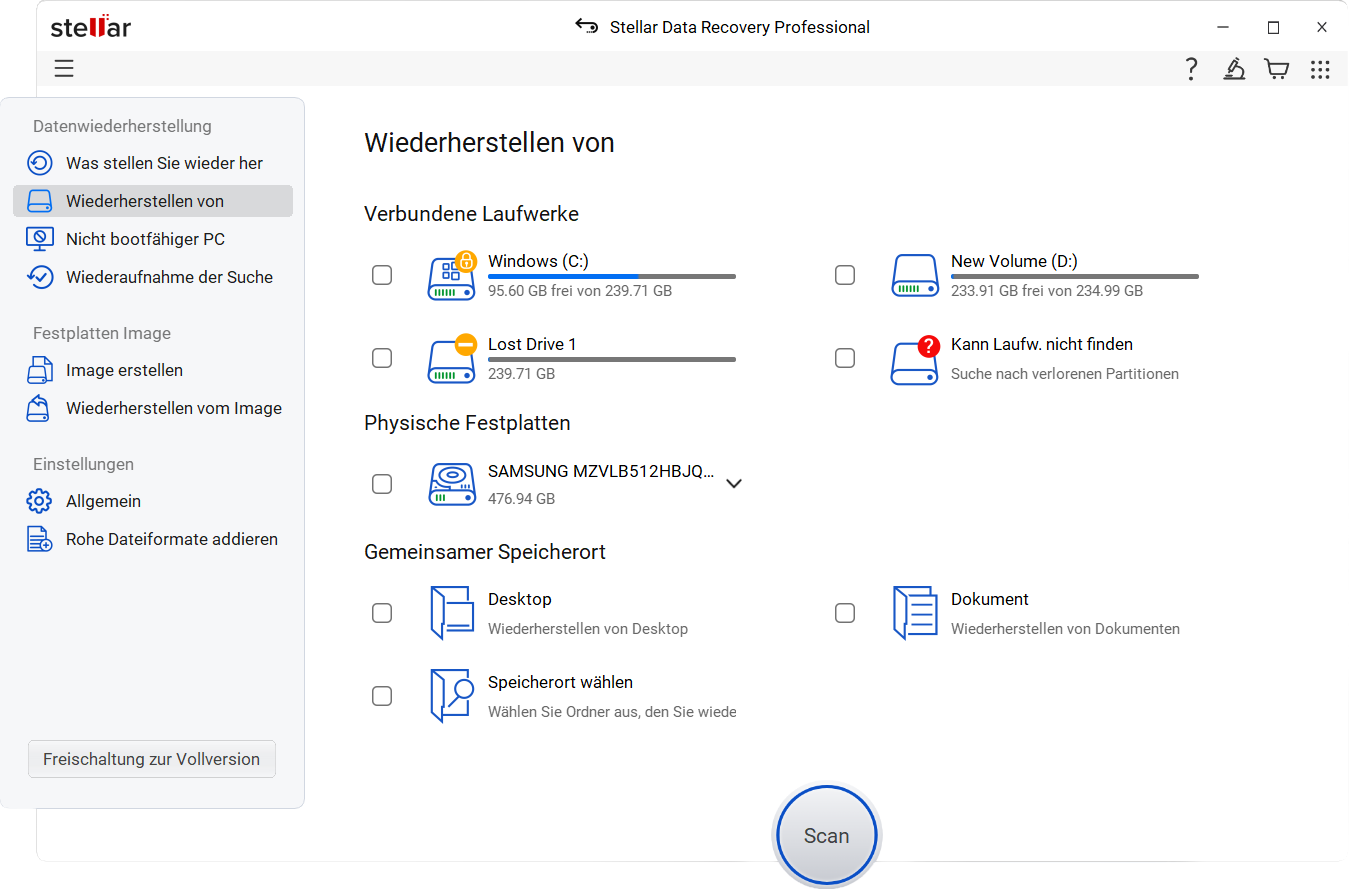Click 95.60 GB frei von 239.71 GB

(580, 291)
